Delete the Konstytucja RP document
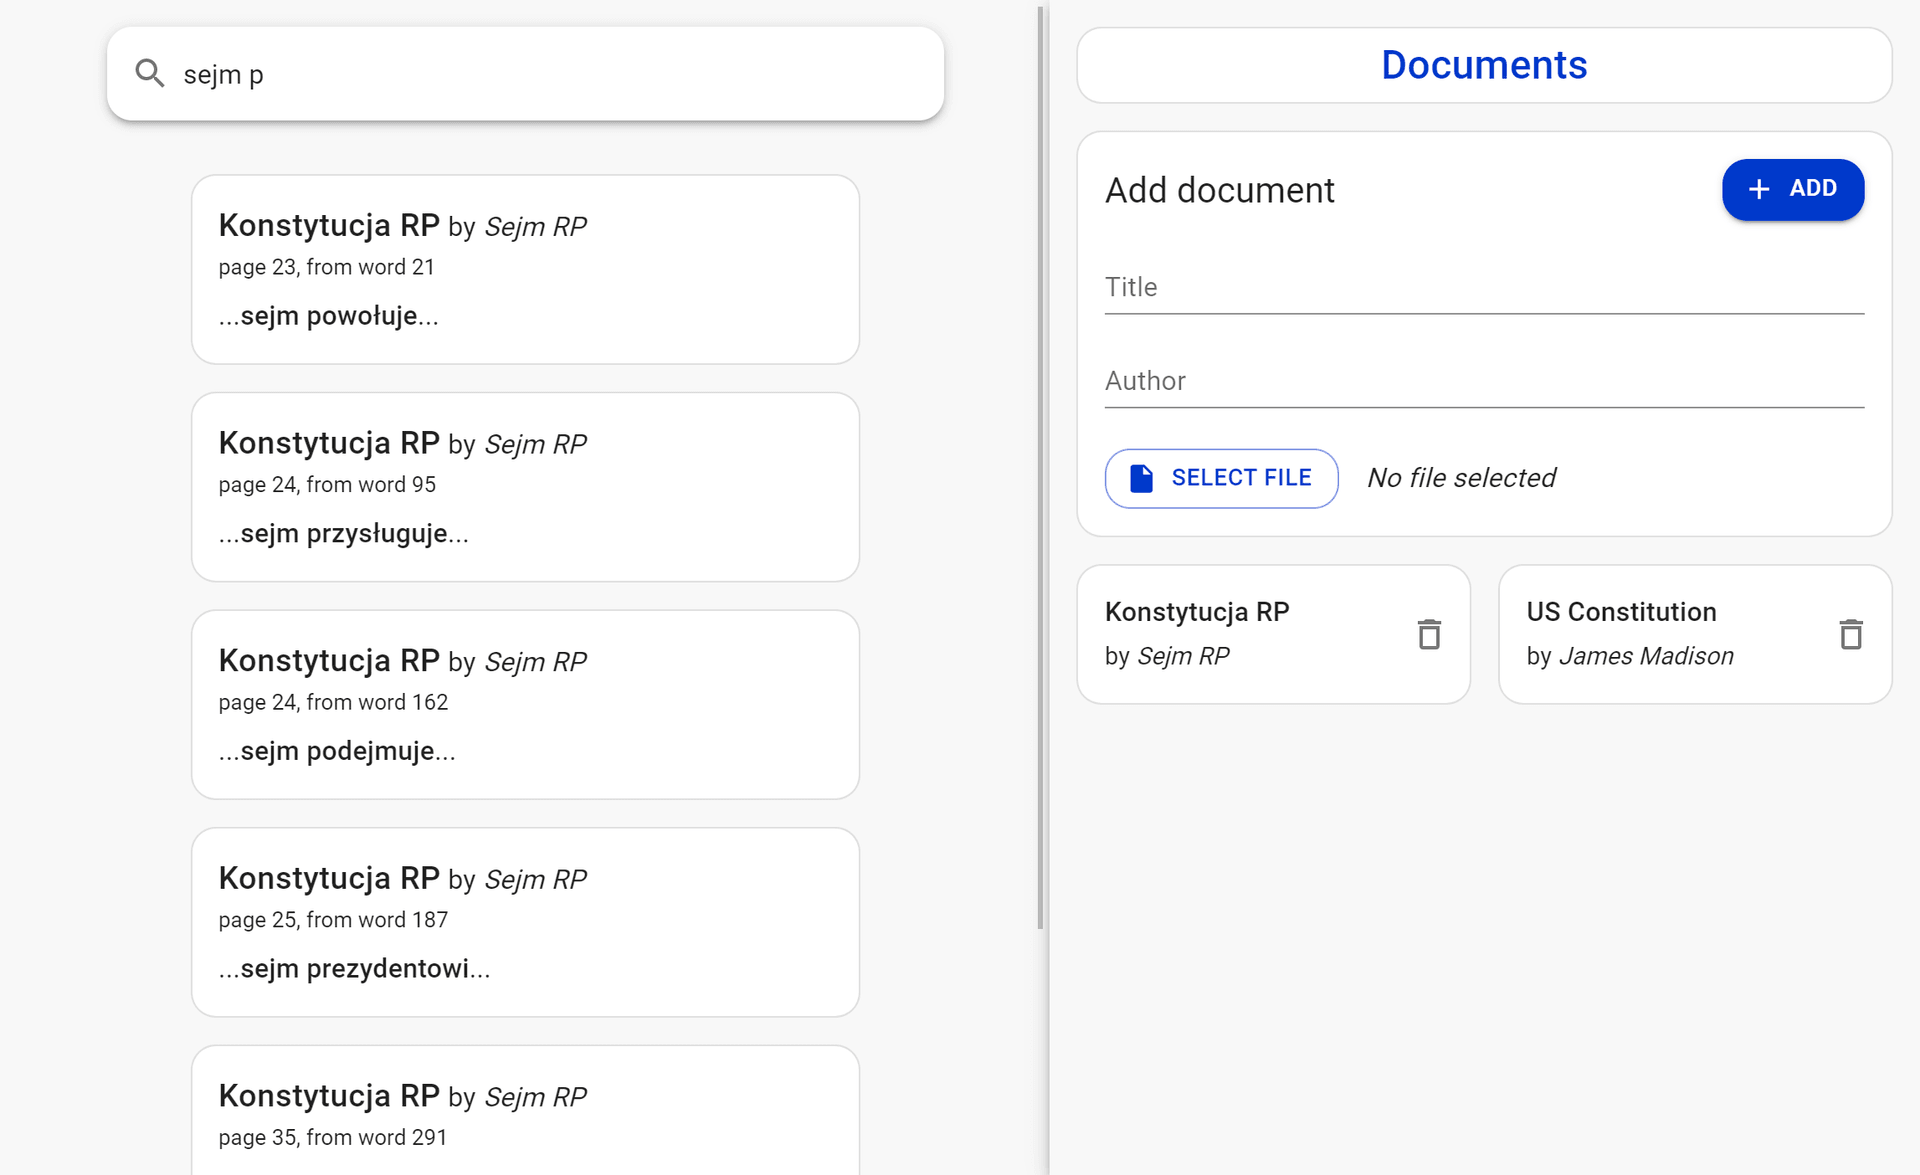Image resolution: width=1920 pixels, height=1175 pixels. [x=1429, y=634]
